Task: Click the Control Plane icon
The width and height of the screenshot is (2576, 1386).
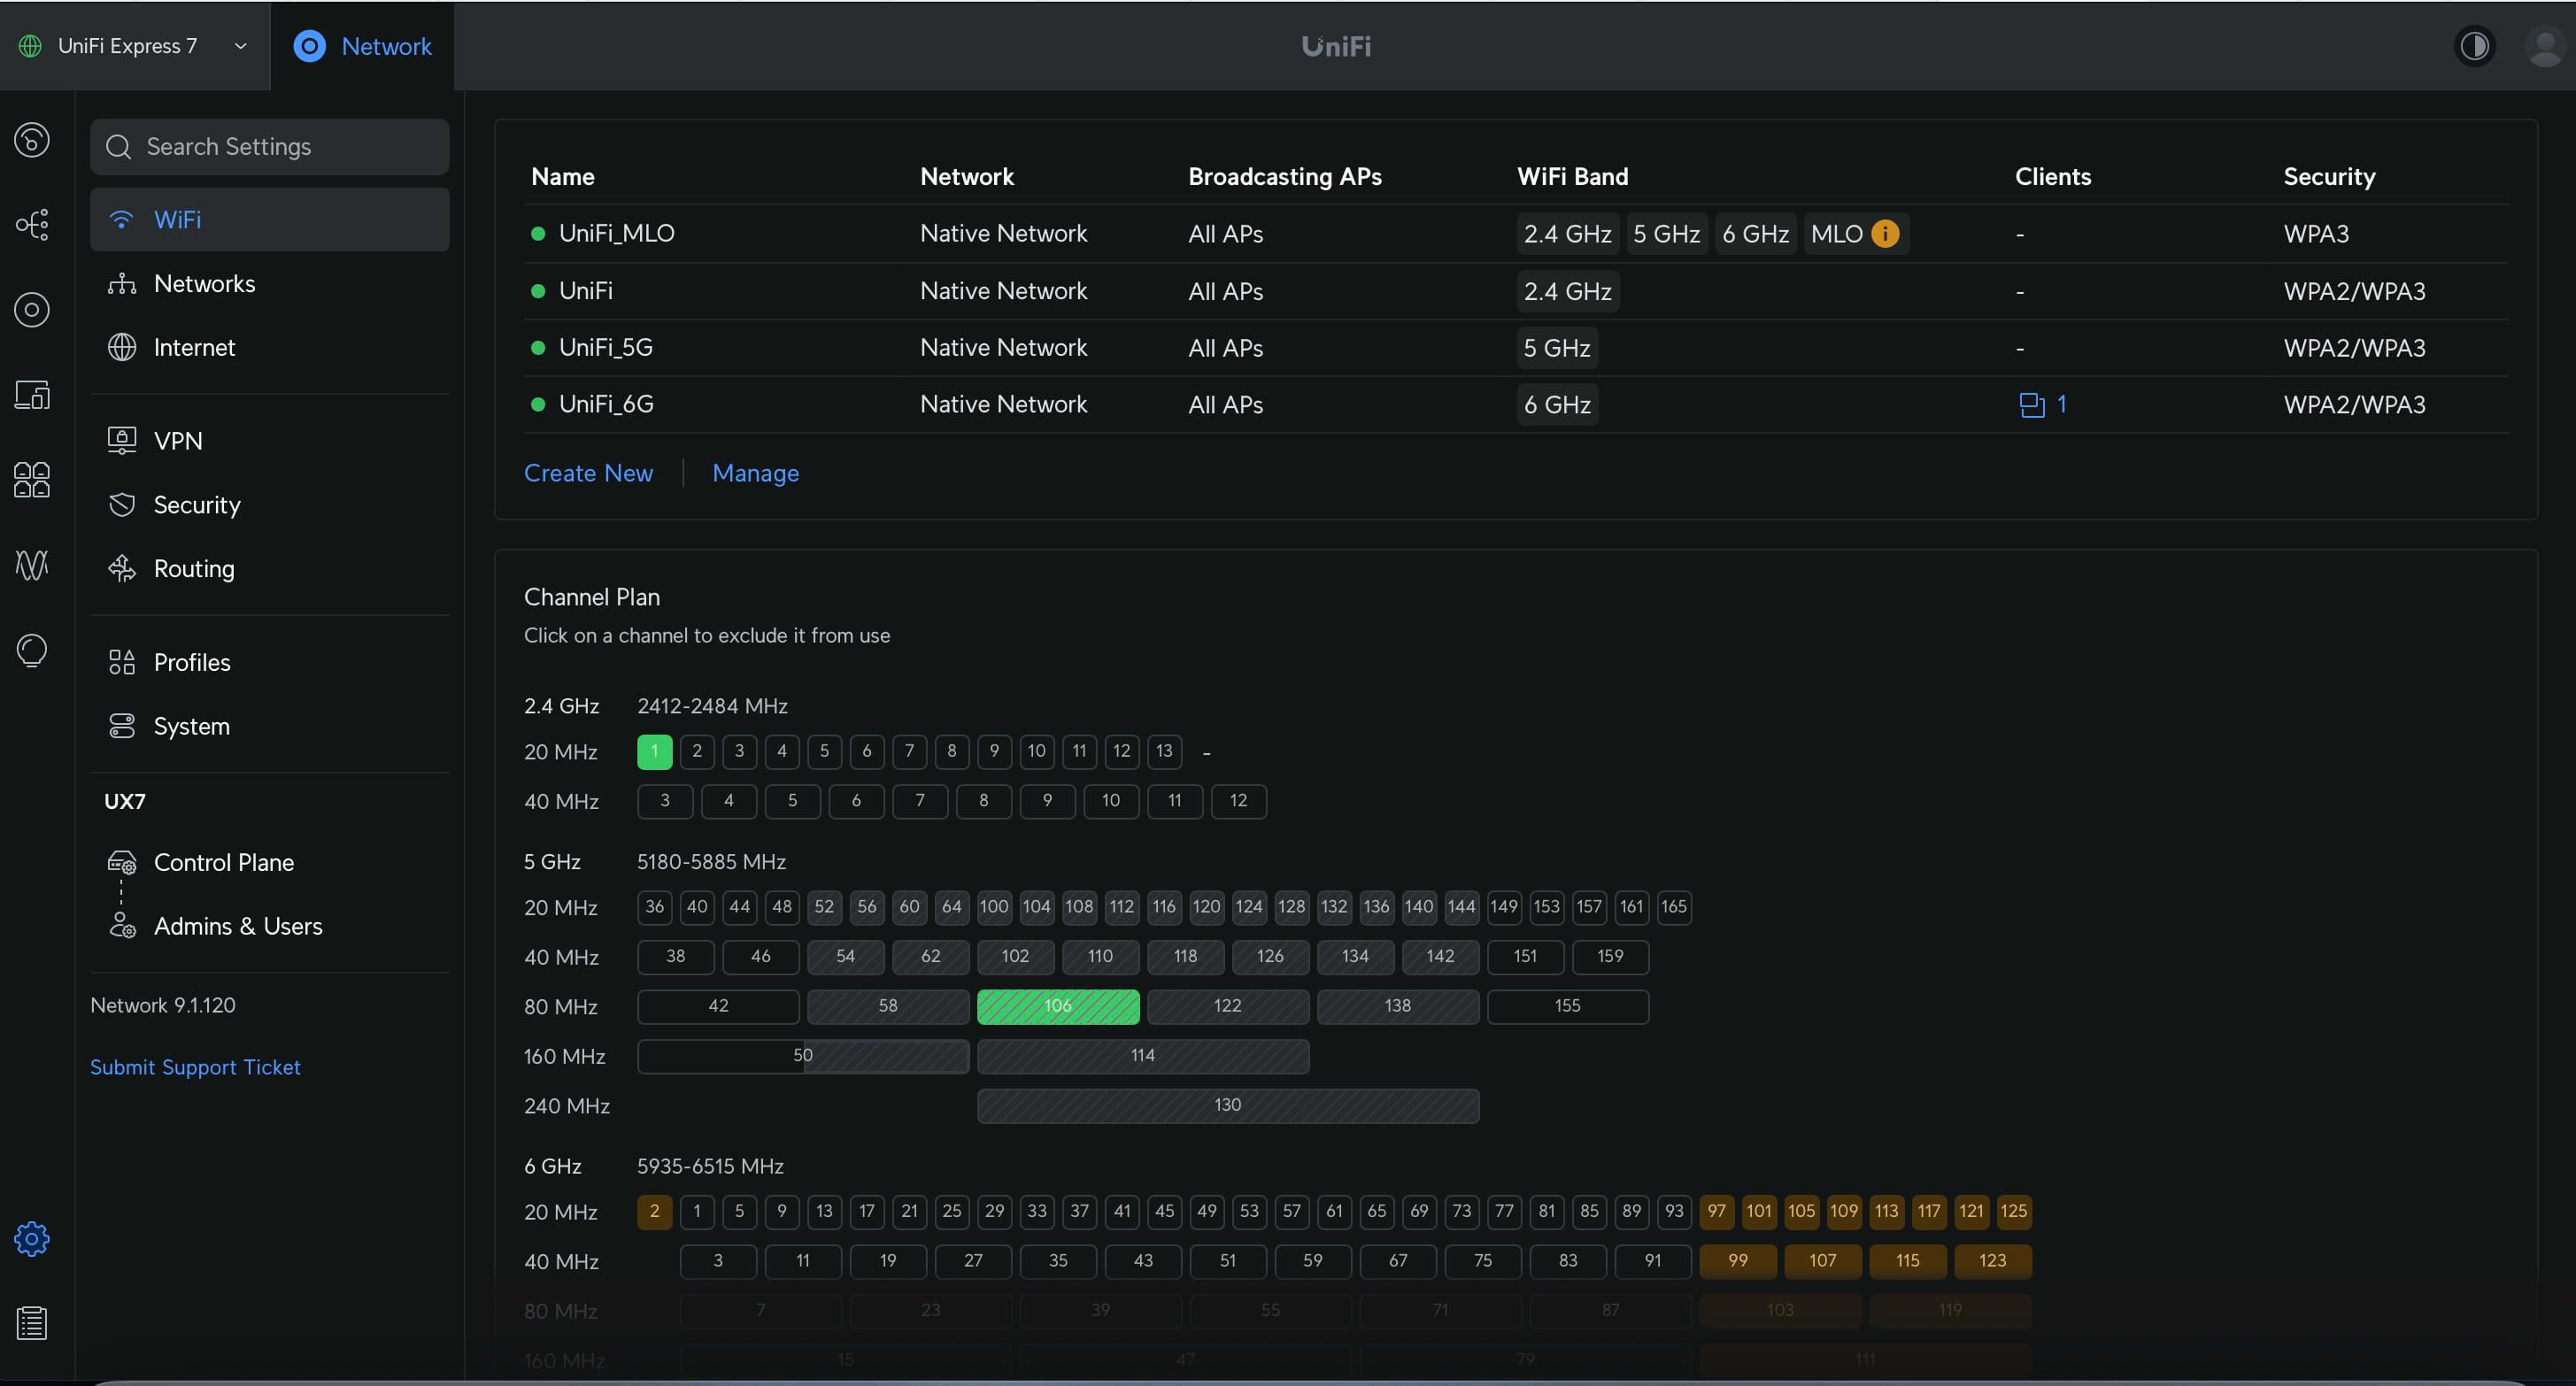Action: click(122, 862)
